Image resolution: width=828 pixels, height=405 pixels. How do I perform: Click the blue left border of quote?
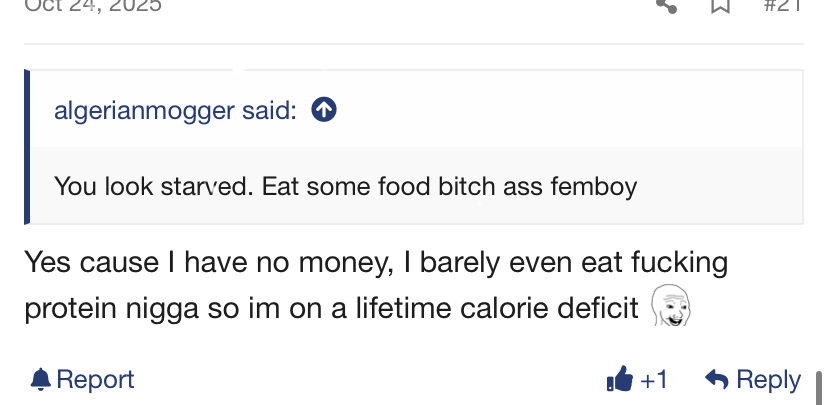(27, 147)
